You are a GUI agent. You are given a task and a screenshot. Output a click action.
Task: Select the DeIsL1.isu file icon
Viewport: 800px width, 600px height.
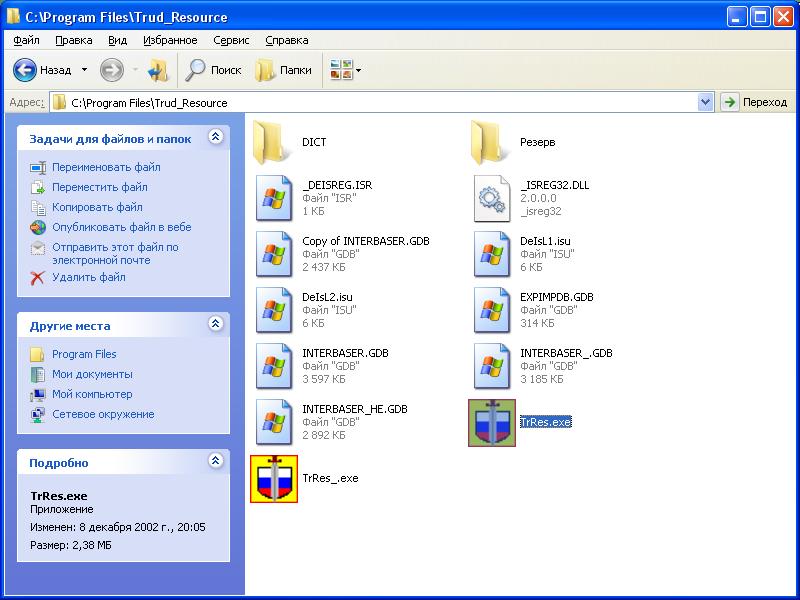tap(492, 254)
